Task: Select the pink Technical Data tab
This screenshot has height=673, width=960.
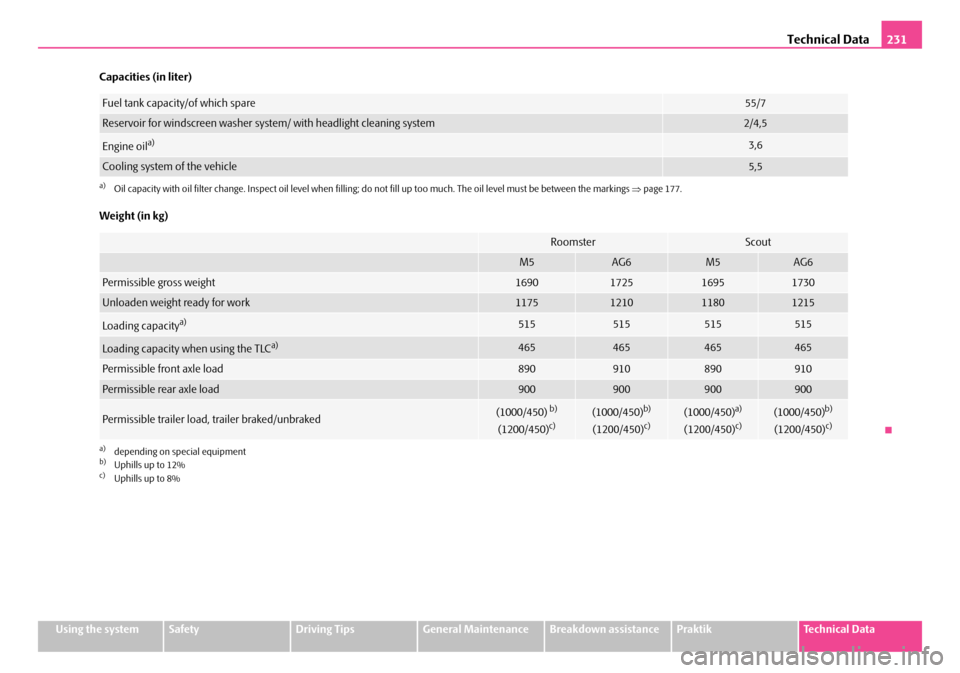Action: [860, 636]
